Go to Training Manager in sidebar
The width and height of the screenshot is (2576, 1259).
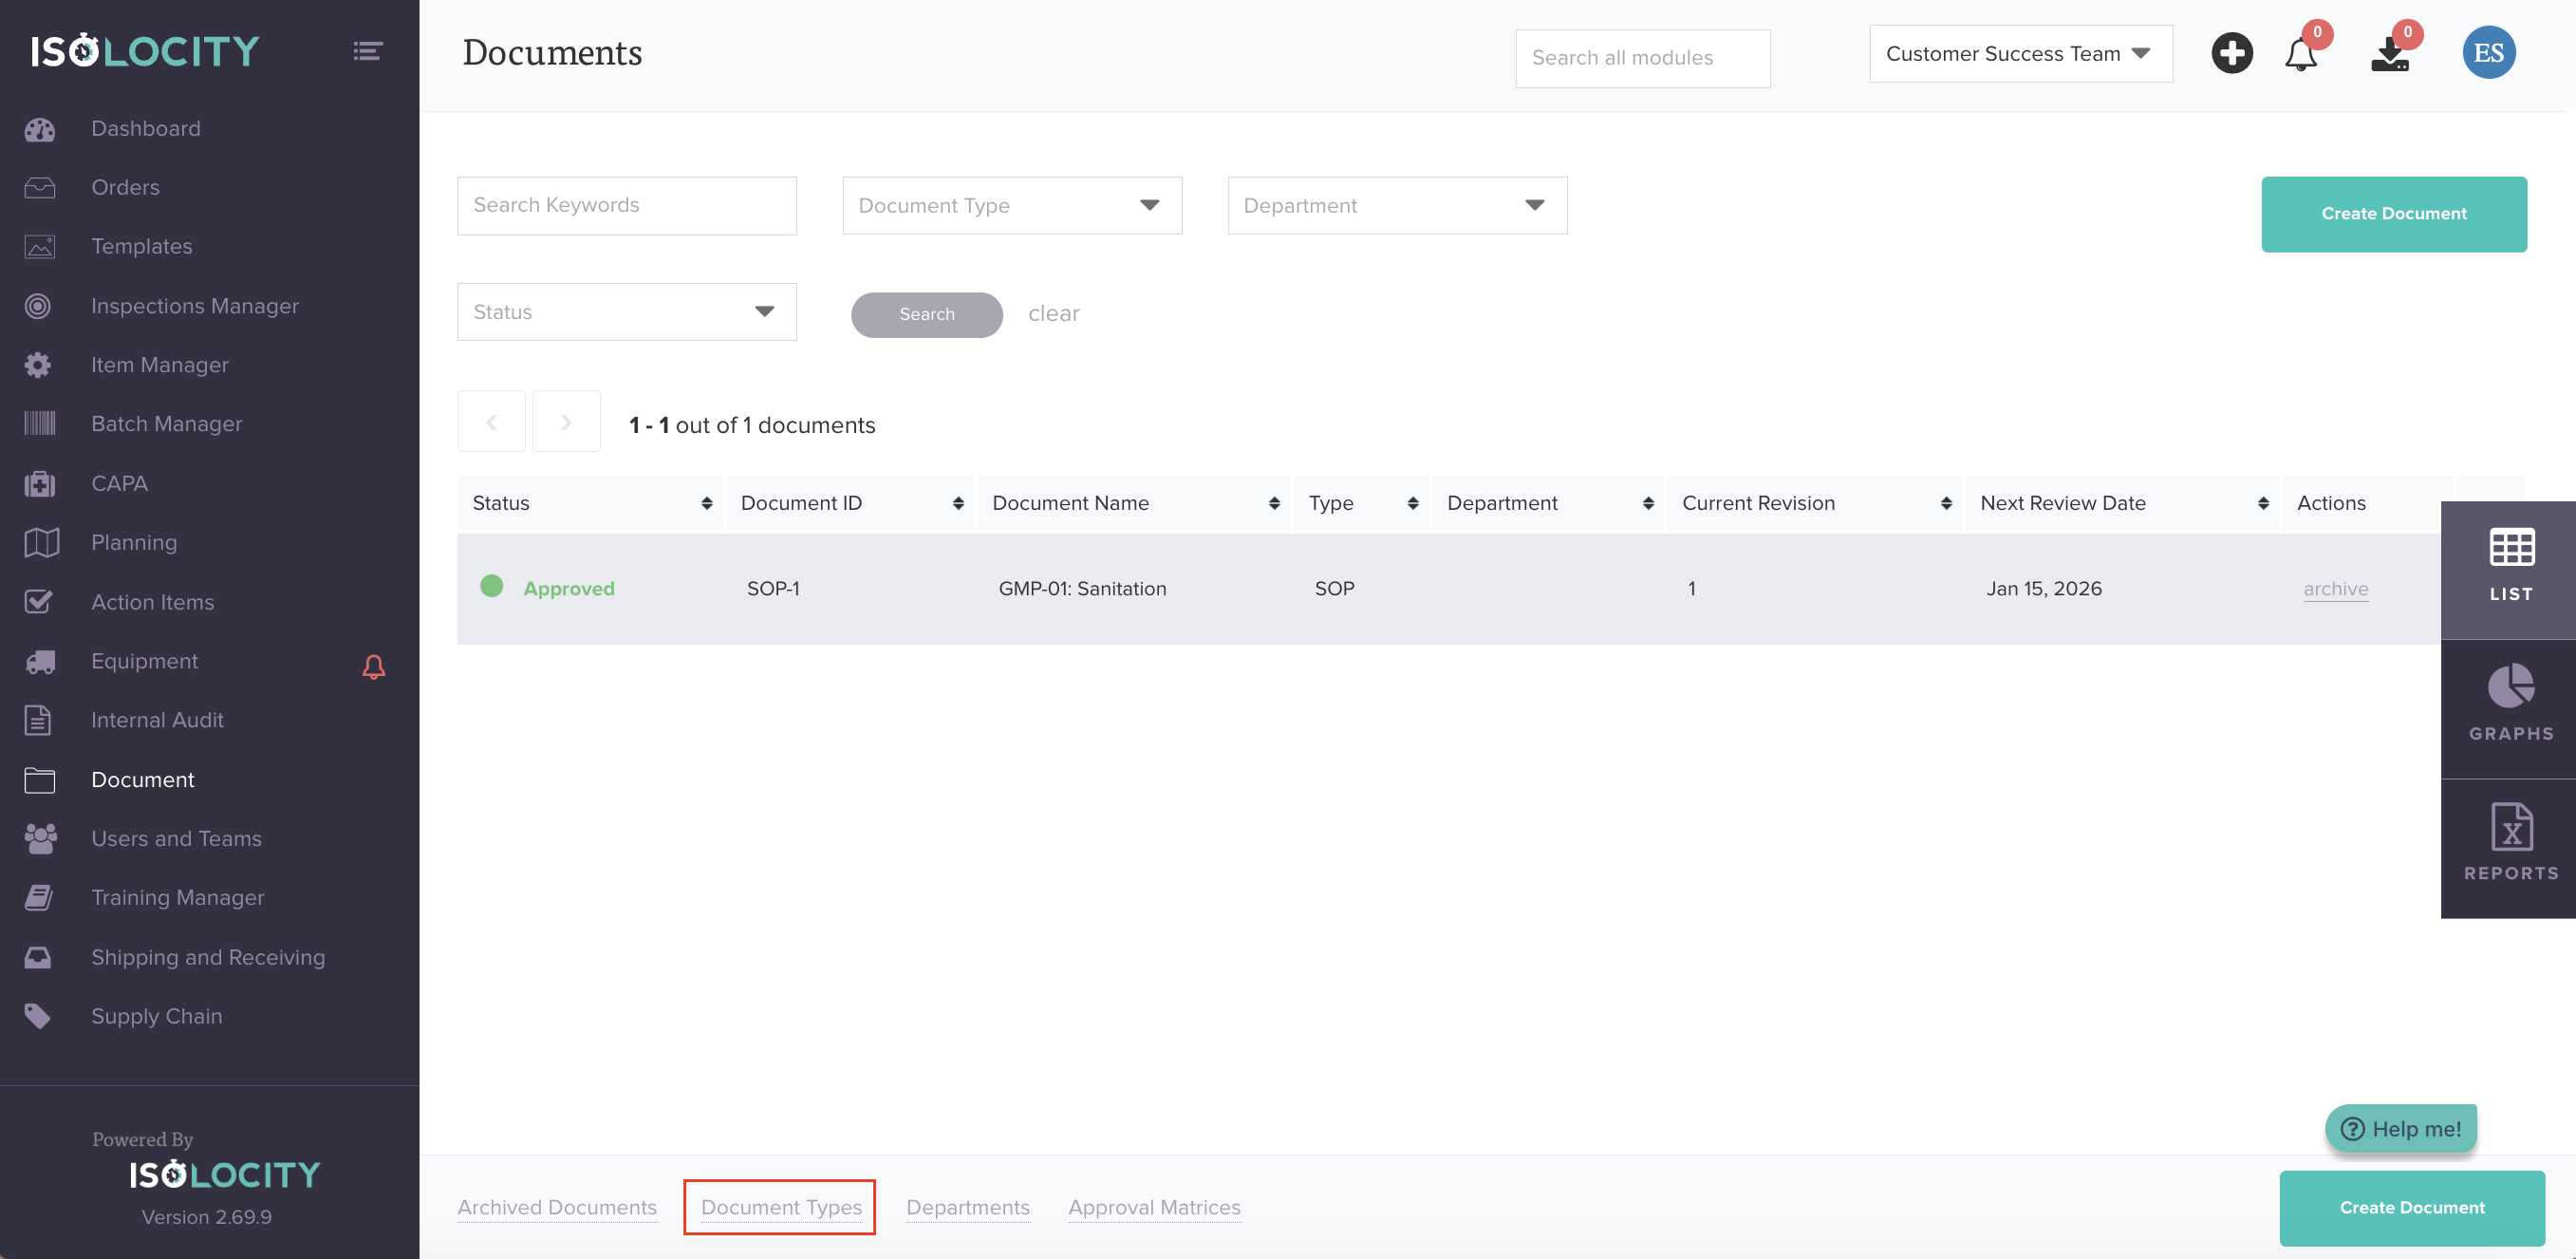point(177,897)
